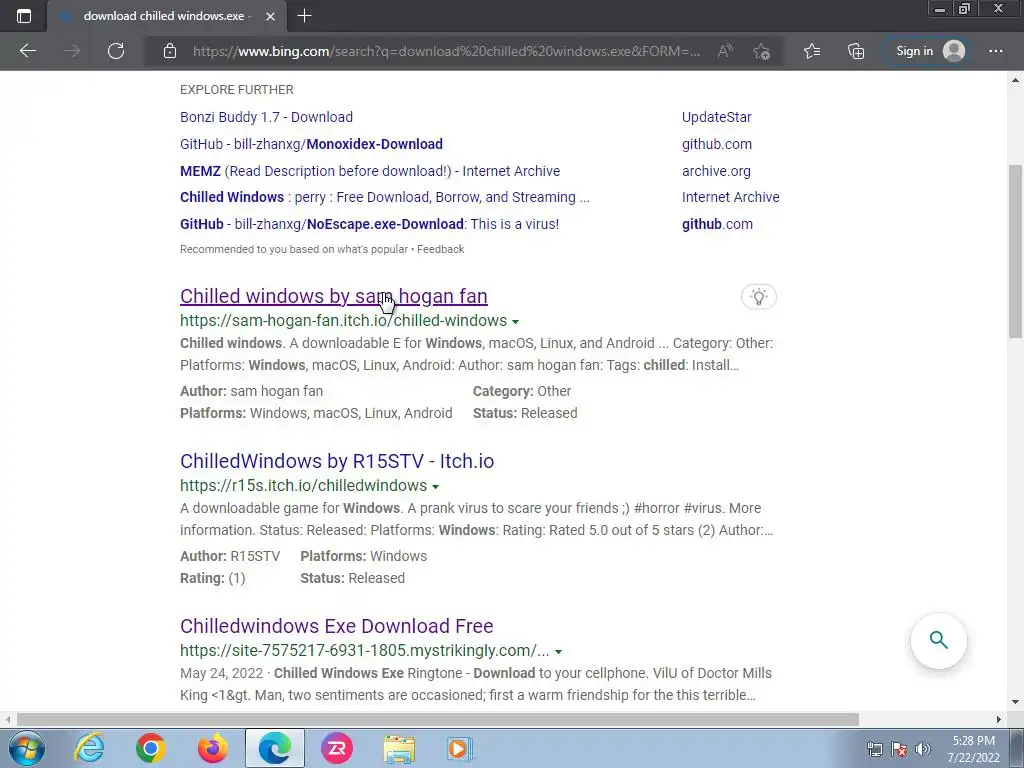Go back to previous page
Image resolution: width=1024 pixels, height=768 pixels.
point(28,51)
